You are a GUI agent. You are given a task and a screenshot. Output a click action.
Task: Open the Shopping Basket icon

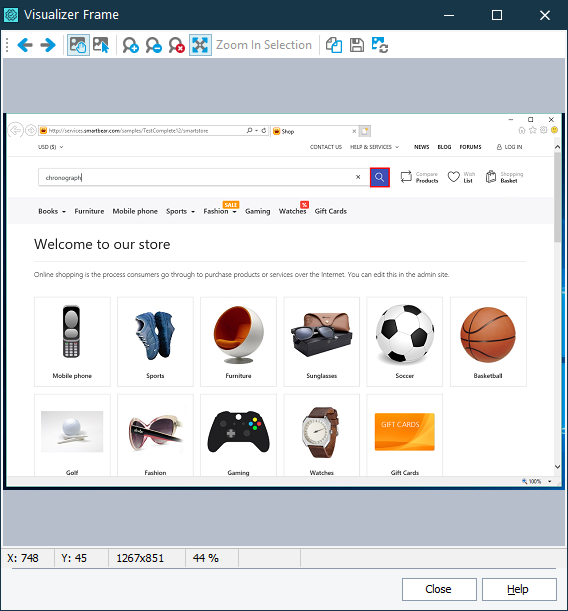click(x=491, y=177)
